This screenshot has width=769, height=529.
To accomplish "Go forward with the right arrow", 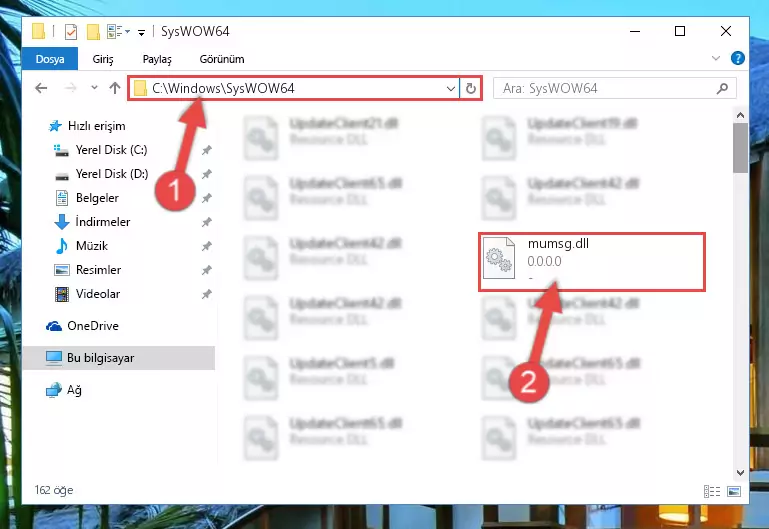I will click(x=71, y=88).
